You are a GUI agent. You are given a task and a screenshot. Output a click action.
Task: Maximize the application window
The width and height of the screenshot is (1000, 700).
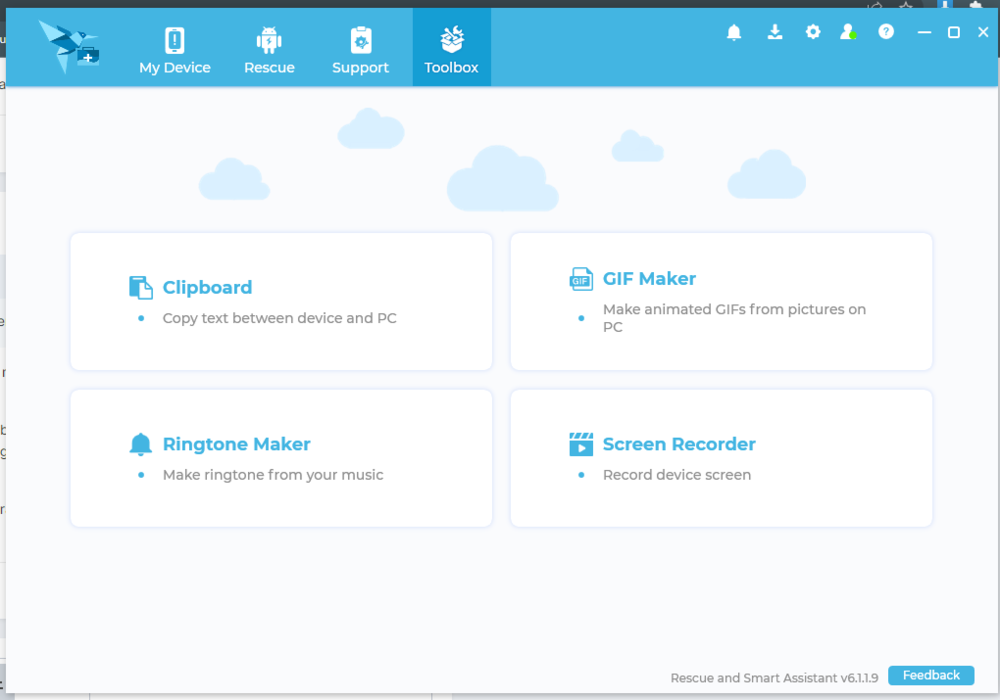(954, 32)
